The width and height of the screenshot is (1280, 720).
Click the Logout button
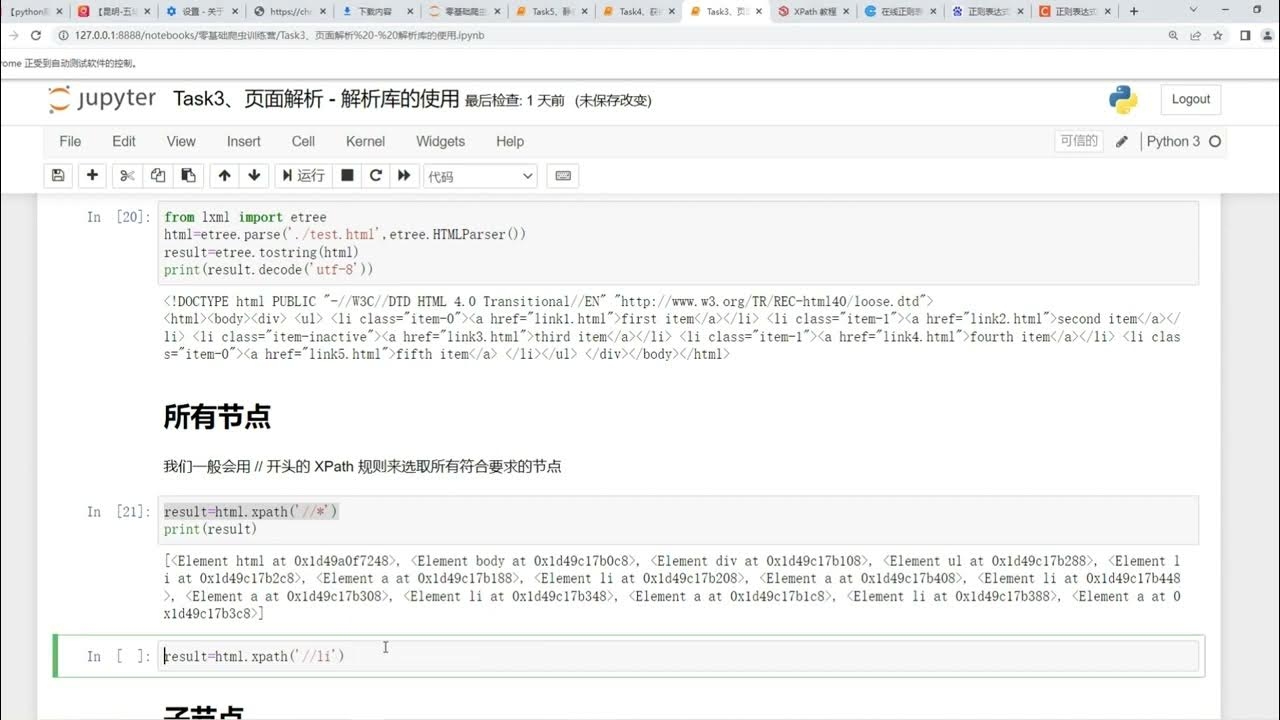[x=1190, y=99]
